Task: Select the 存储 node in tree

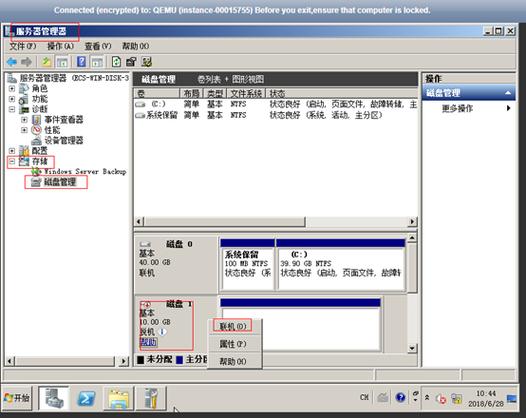Action: (x=40, y=161)
